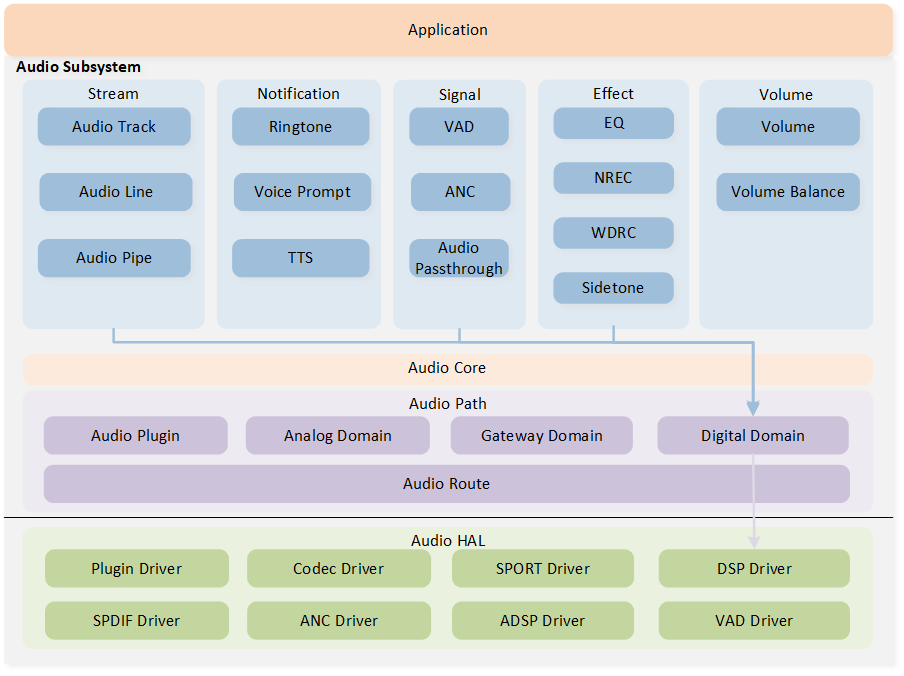Click the Audio Core bar
Screen dimensions: 904x676
pyautogui.click(x=447, y=369)
